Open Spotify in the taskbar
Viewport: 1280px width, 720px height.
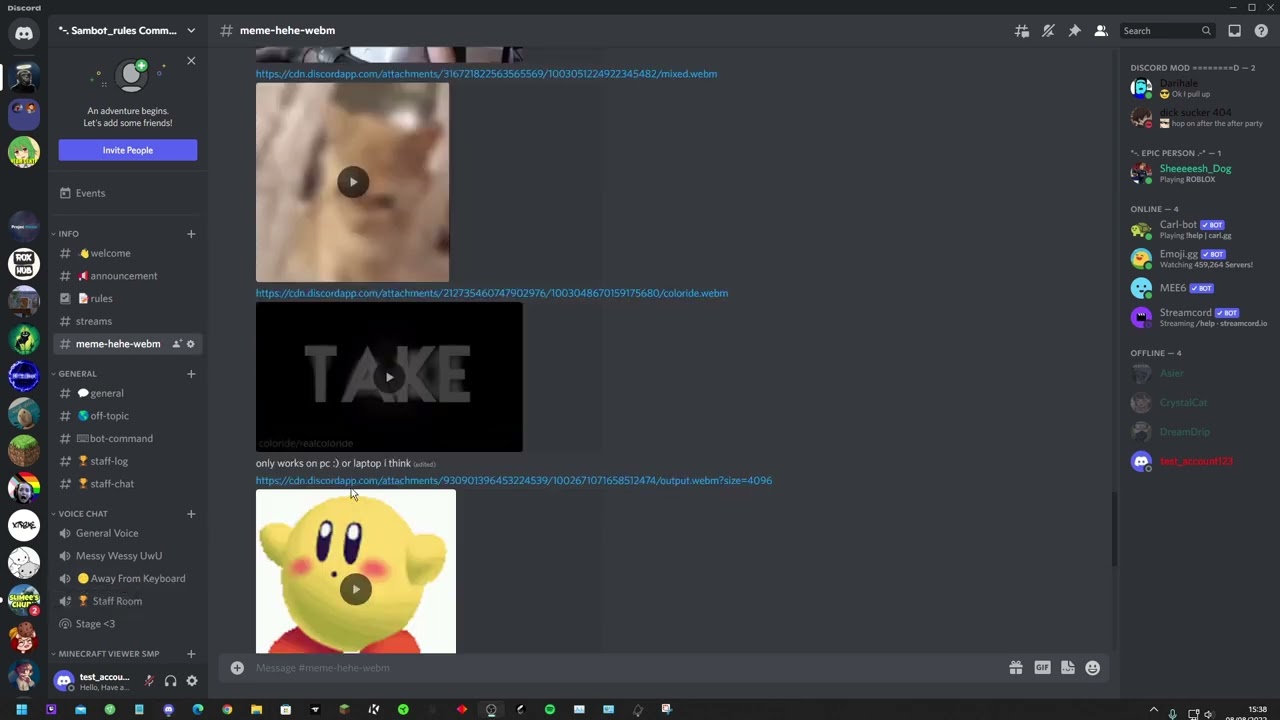tap(550, 710)
